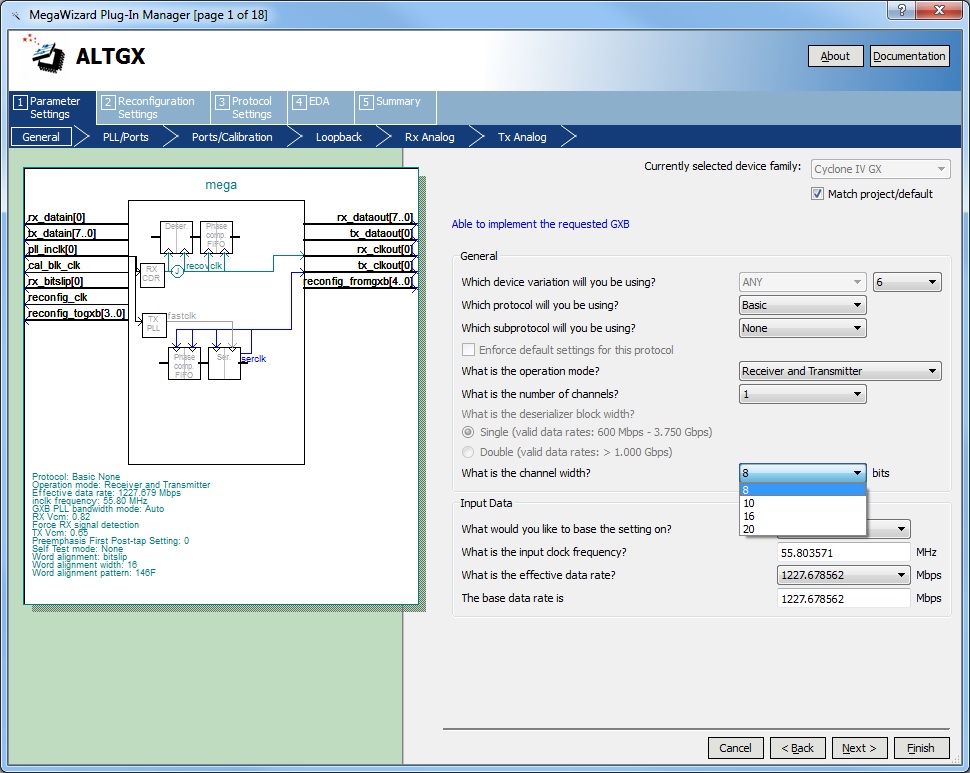This screenshot has height=773, width=970.
Task: Open the device variation ANY dropdown
Action: pyautogui.click(x=802, y=282)
